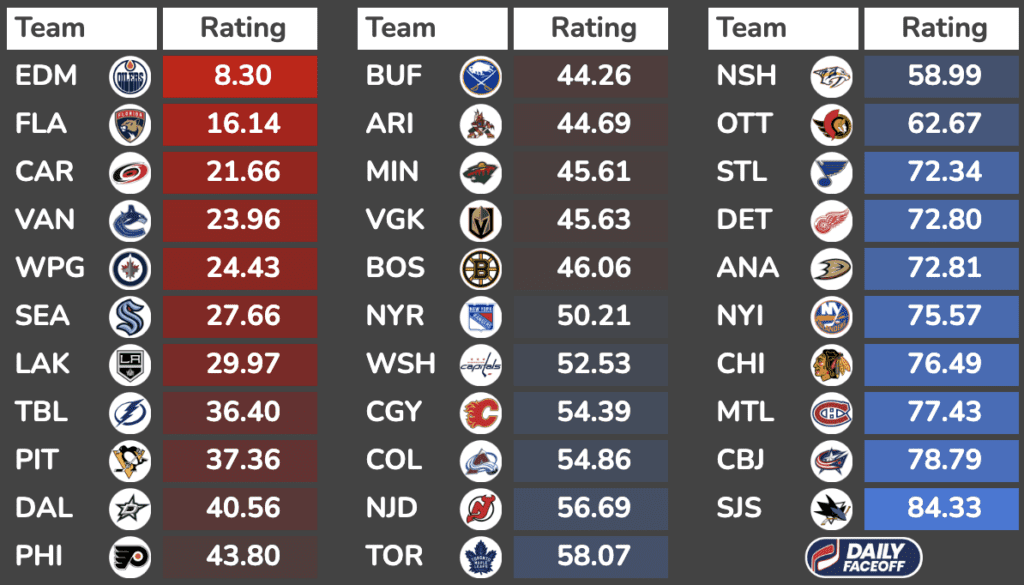Click the third column Rating header
The image size is (1024, 585).
[x=943, y=29]
